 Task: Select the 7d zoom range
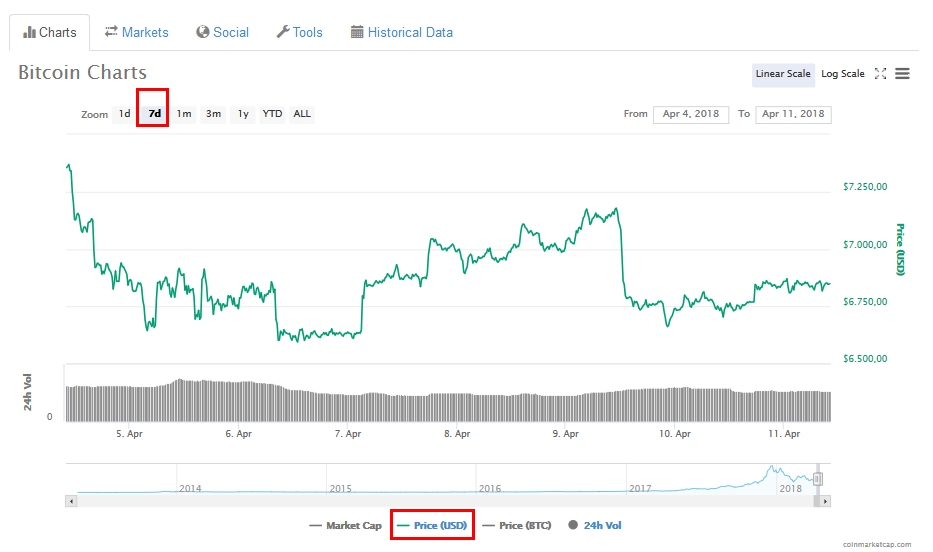tap(155, 114)
